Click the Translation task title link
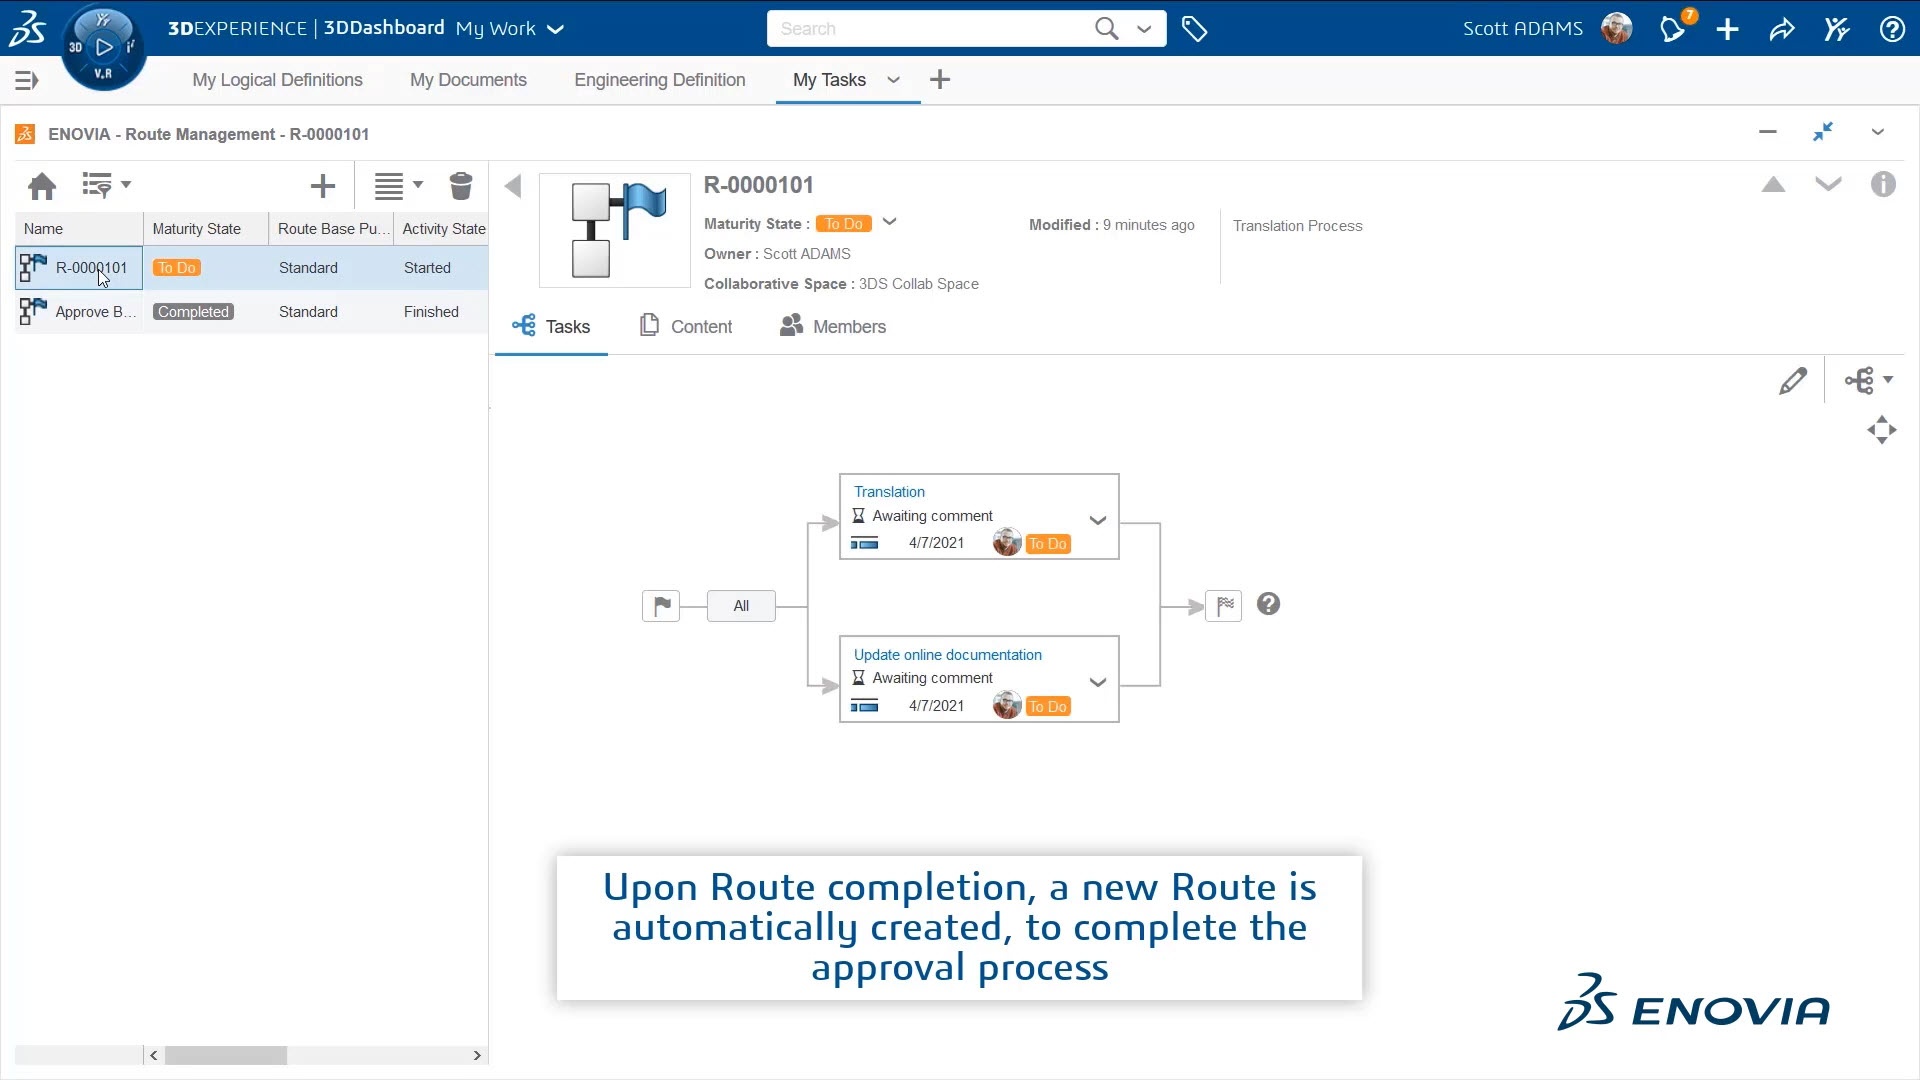 pyautogui.click(x=889, y=492)
